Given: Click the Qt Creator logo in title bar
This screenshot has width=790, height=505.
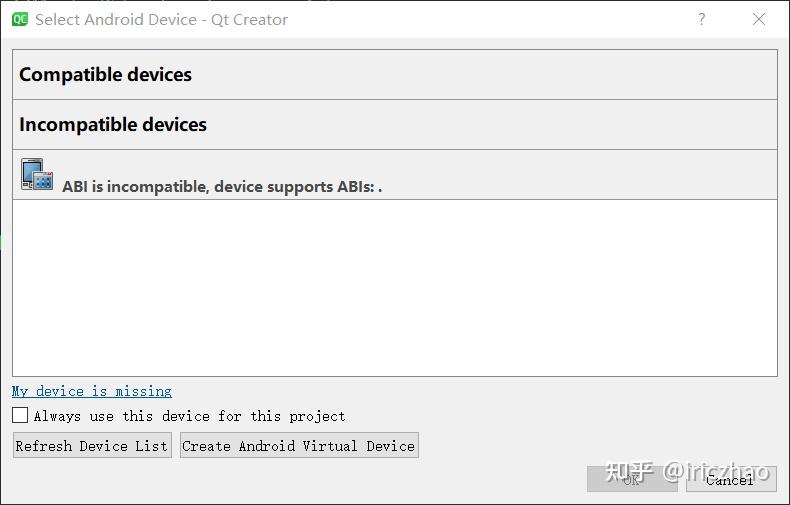Looking at the screenshot, I should [x=20, y=19].
